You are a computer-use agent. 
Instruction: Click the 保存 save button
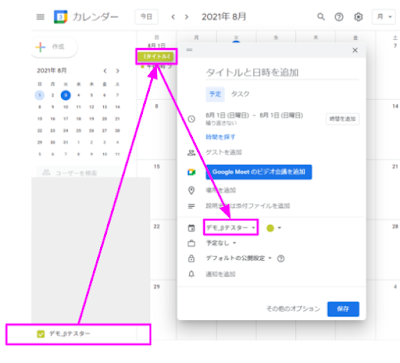click(x=343, y=309)
